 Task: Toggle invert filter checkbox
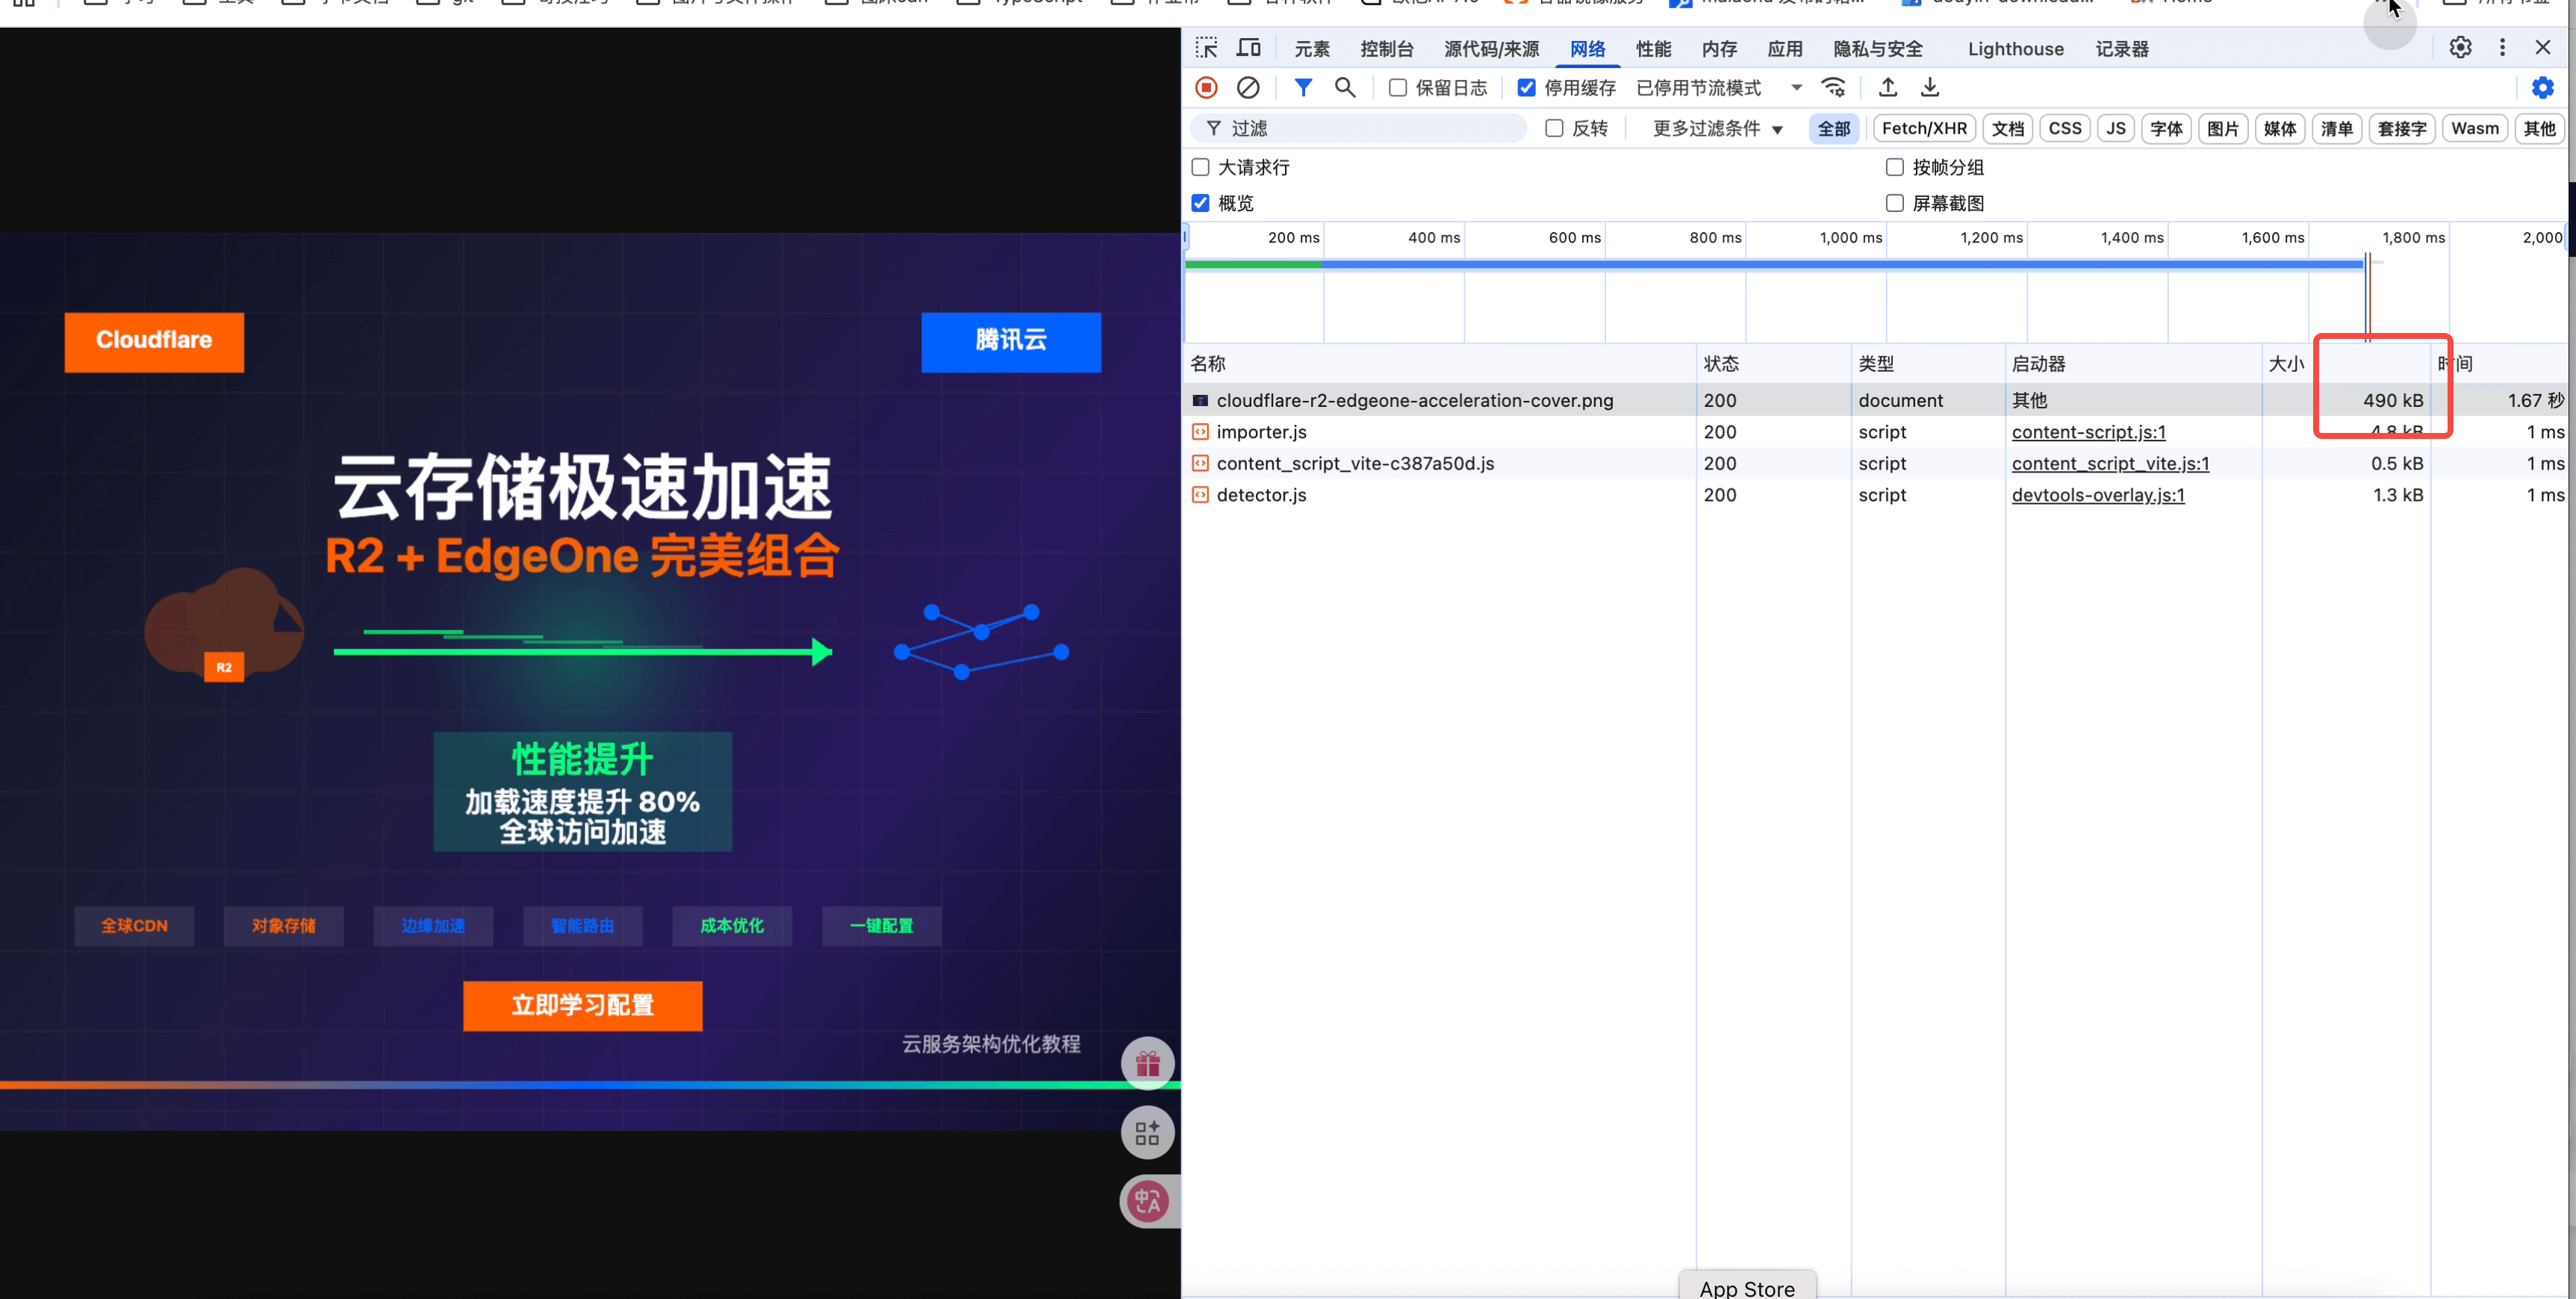pos(1554,128)
